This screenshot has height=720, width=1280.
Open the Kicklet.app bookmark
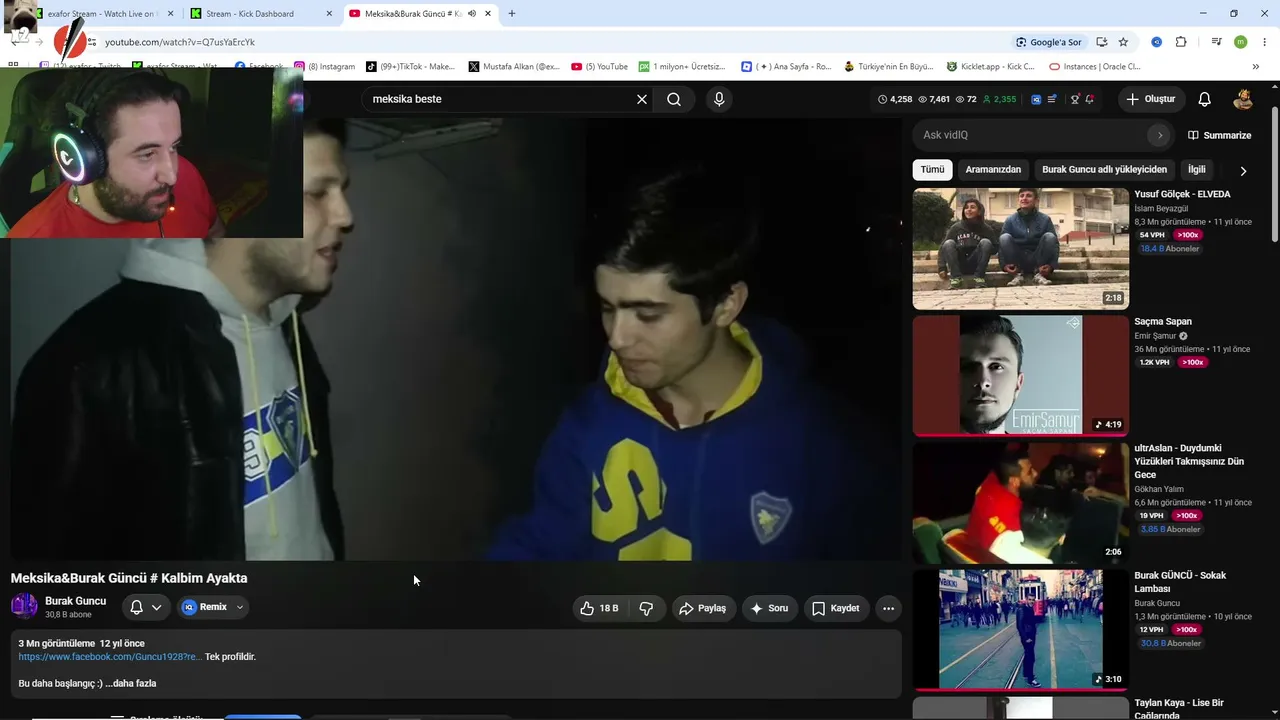point(990,67)
